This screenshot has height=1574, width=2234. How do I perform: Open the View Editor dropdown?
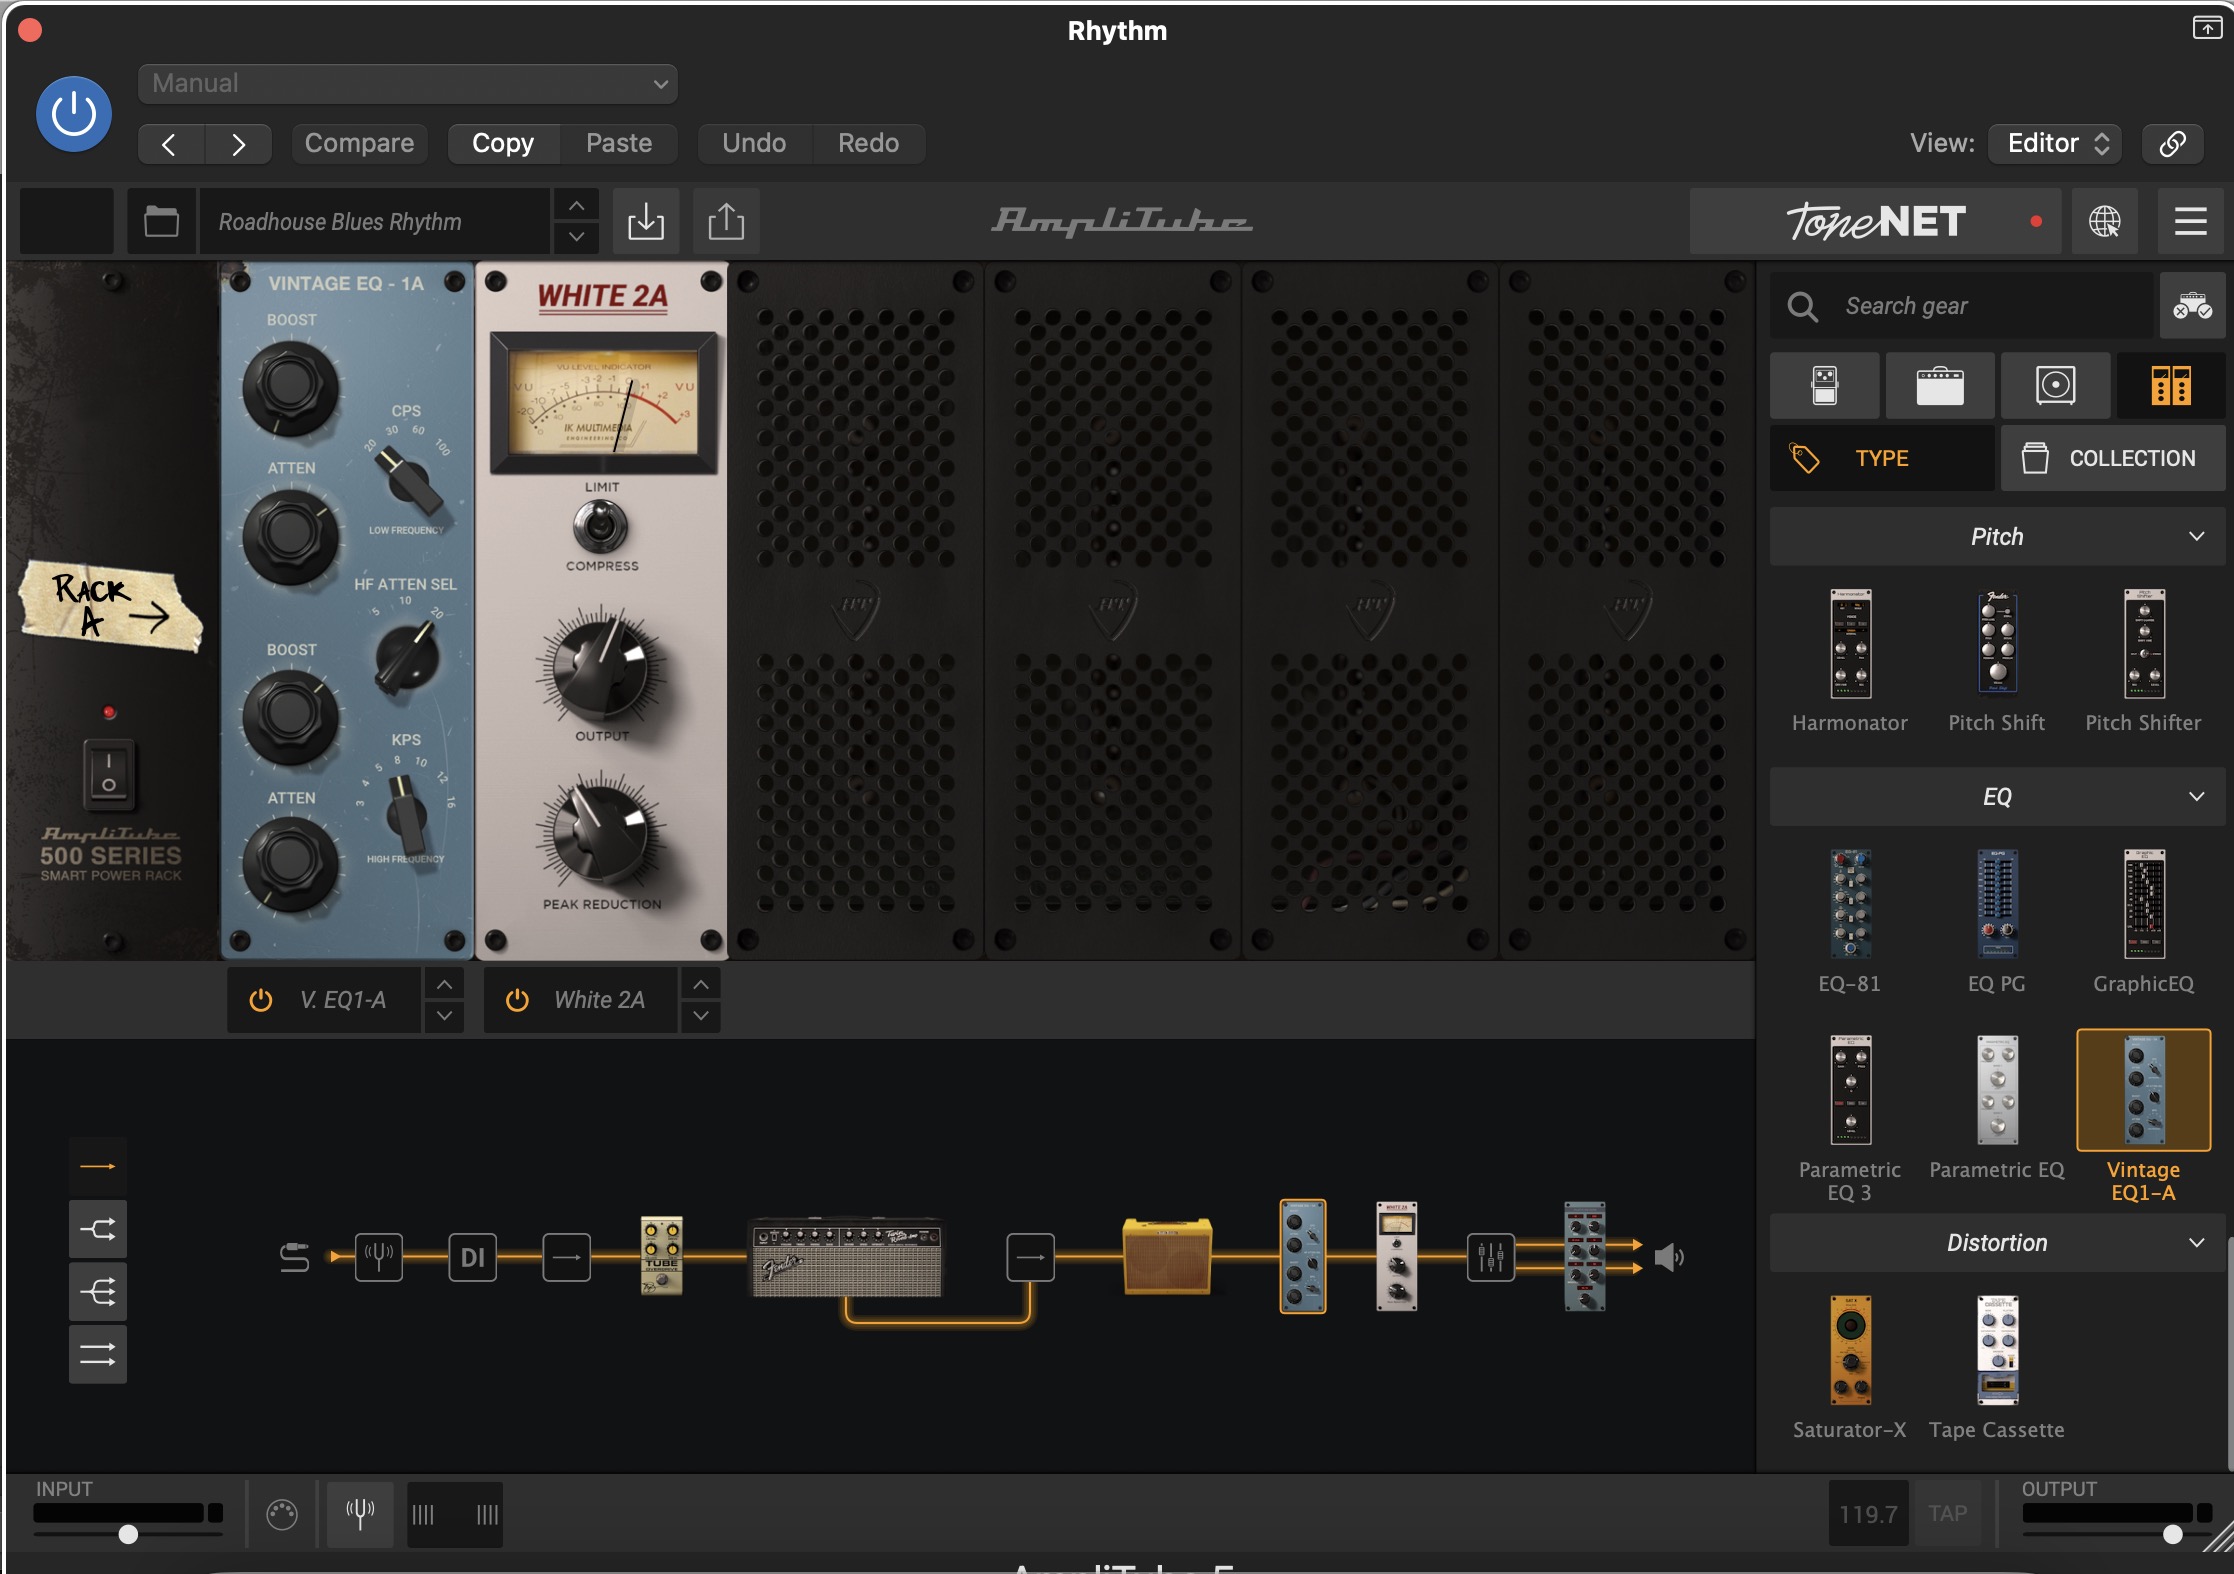[2056, 143]
